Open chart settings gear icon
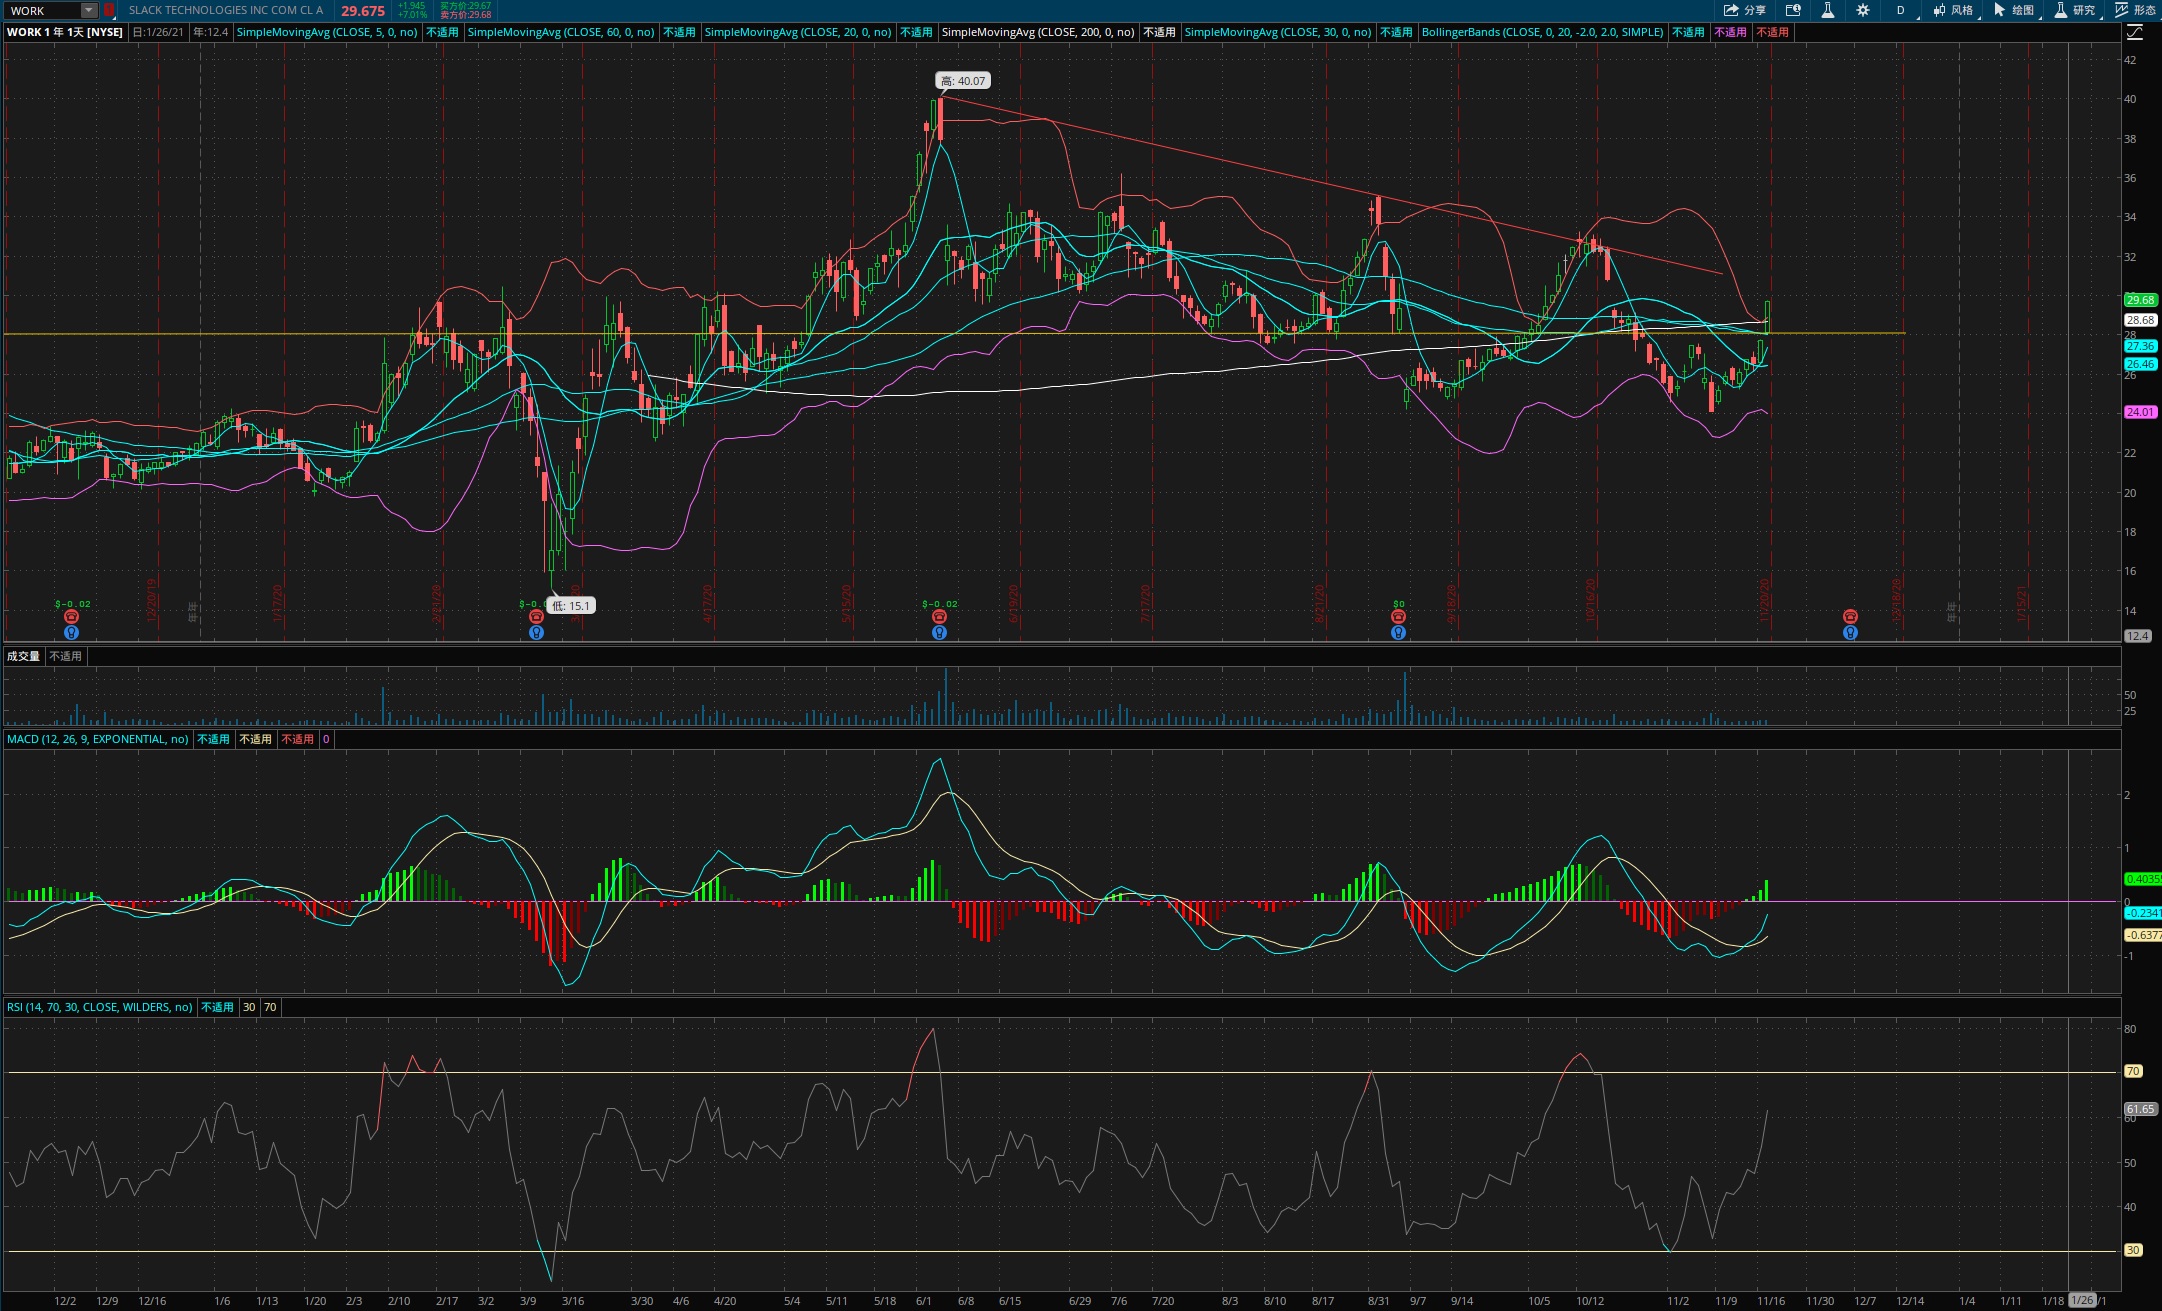 [1862, 10]
